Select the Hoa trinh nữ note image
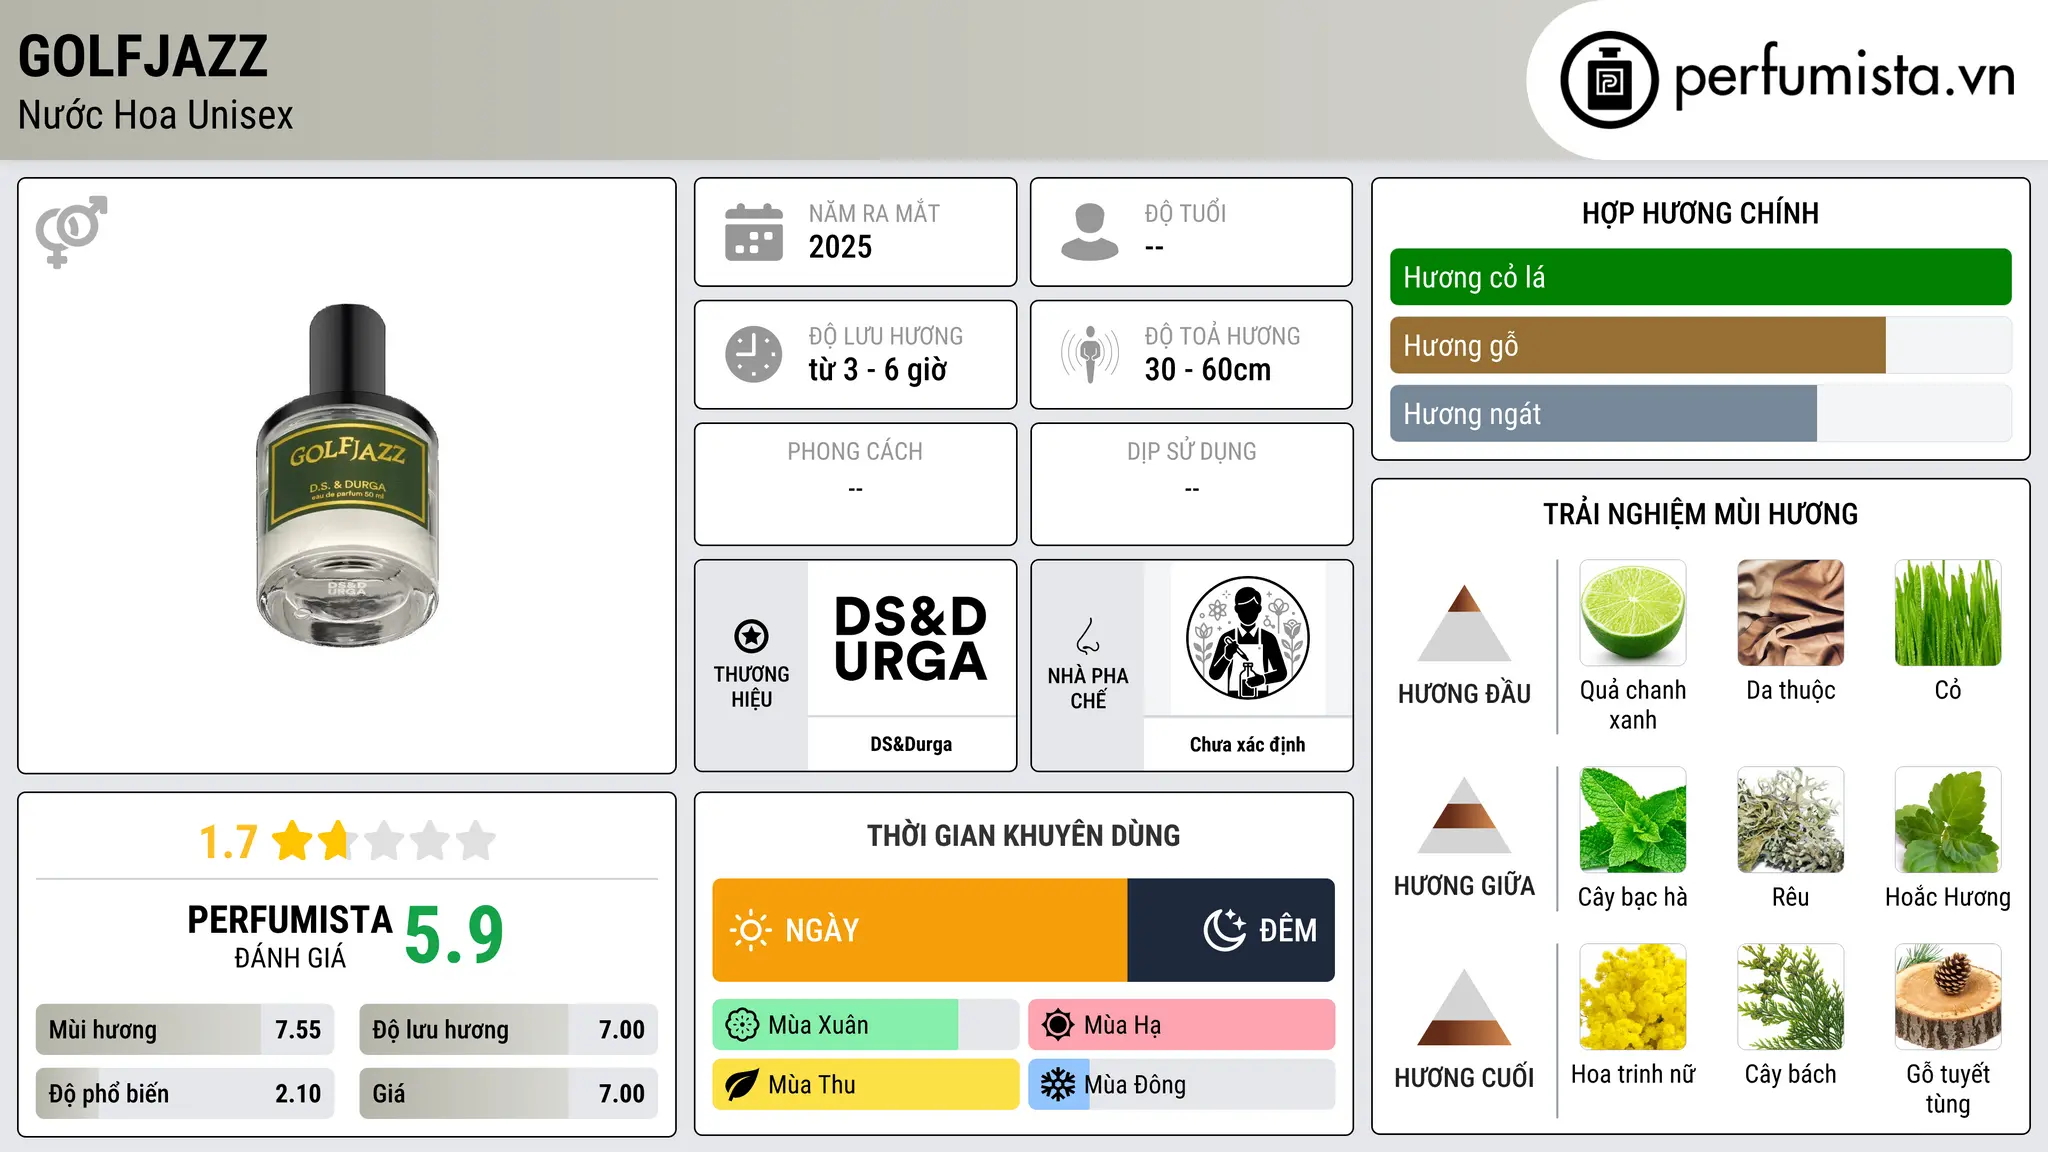Image resolution: width=2048 pixels, height=1152 pixels. (1633, 997)
